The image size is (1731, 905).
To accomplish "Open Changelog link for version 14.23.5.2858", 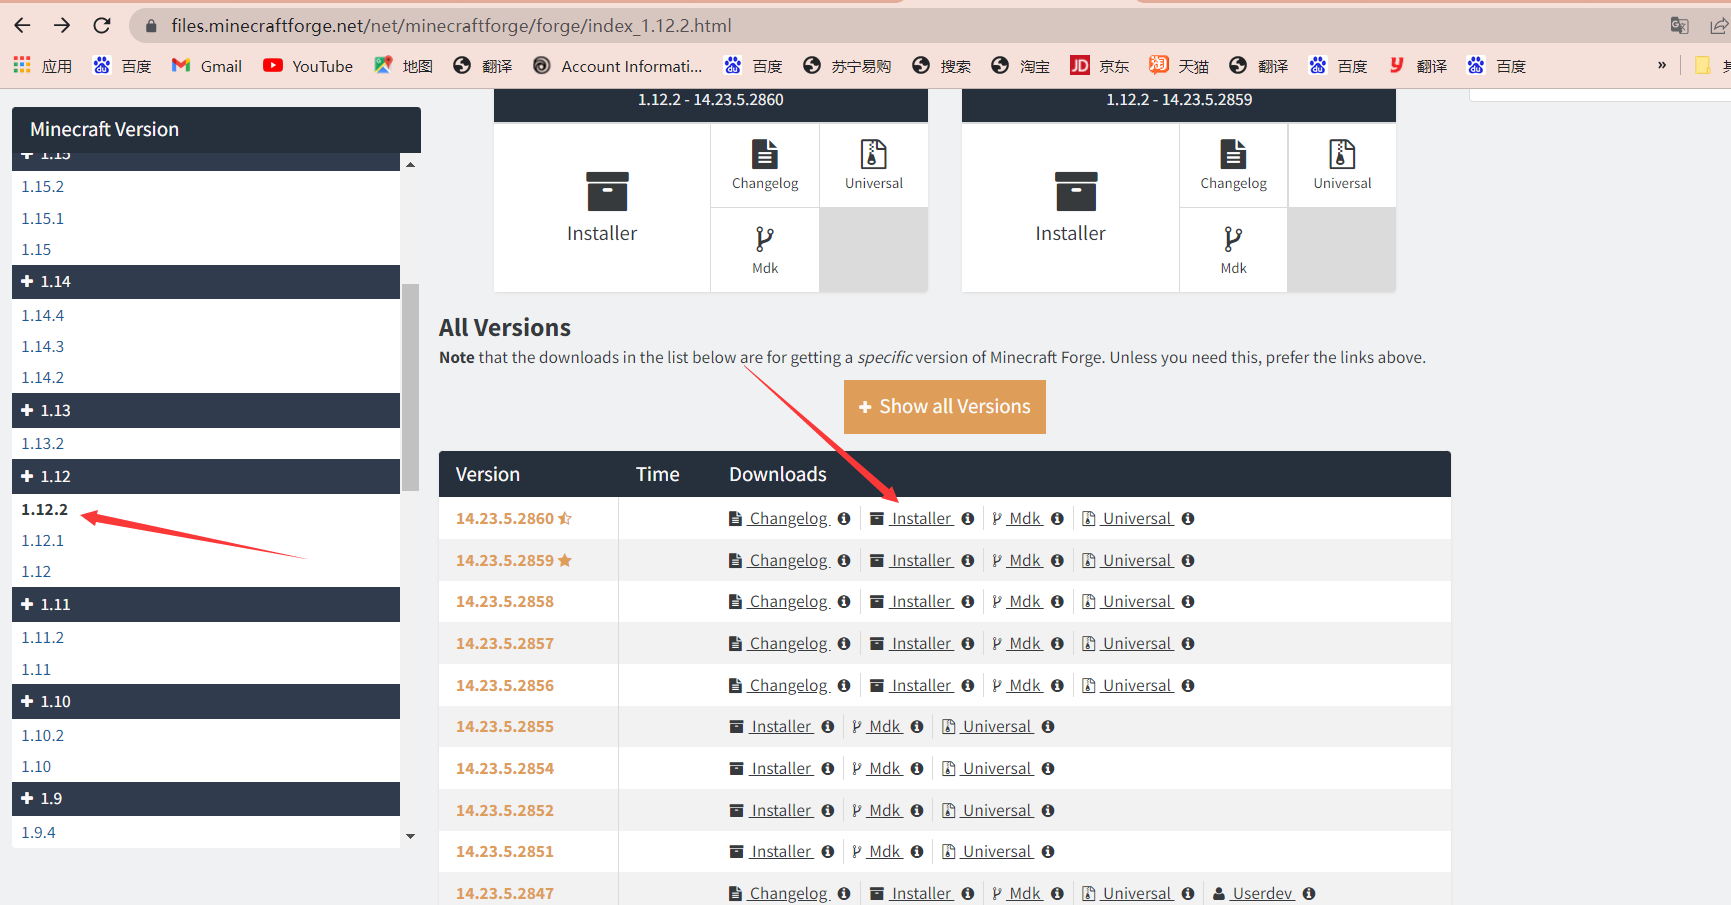I will pos(779,602).
